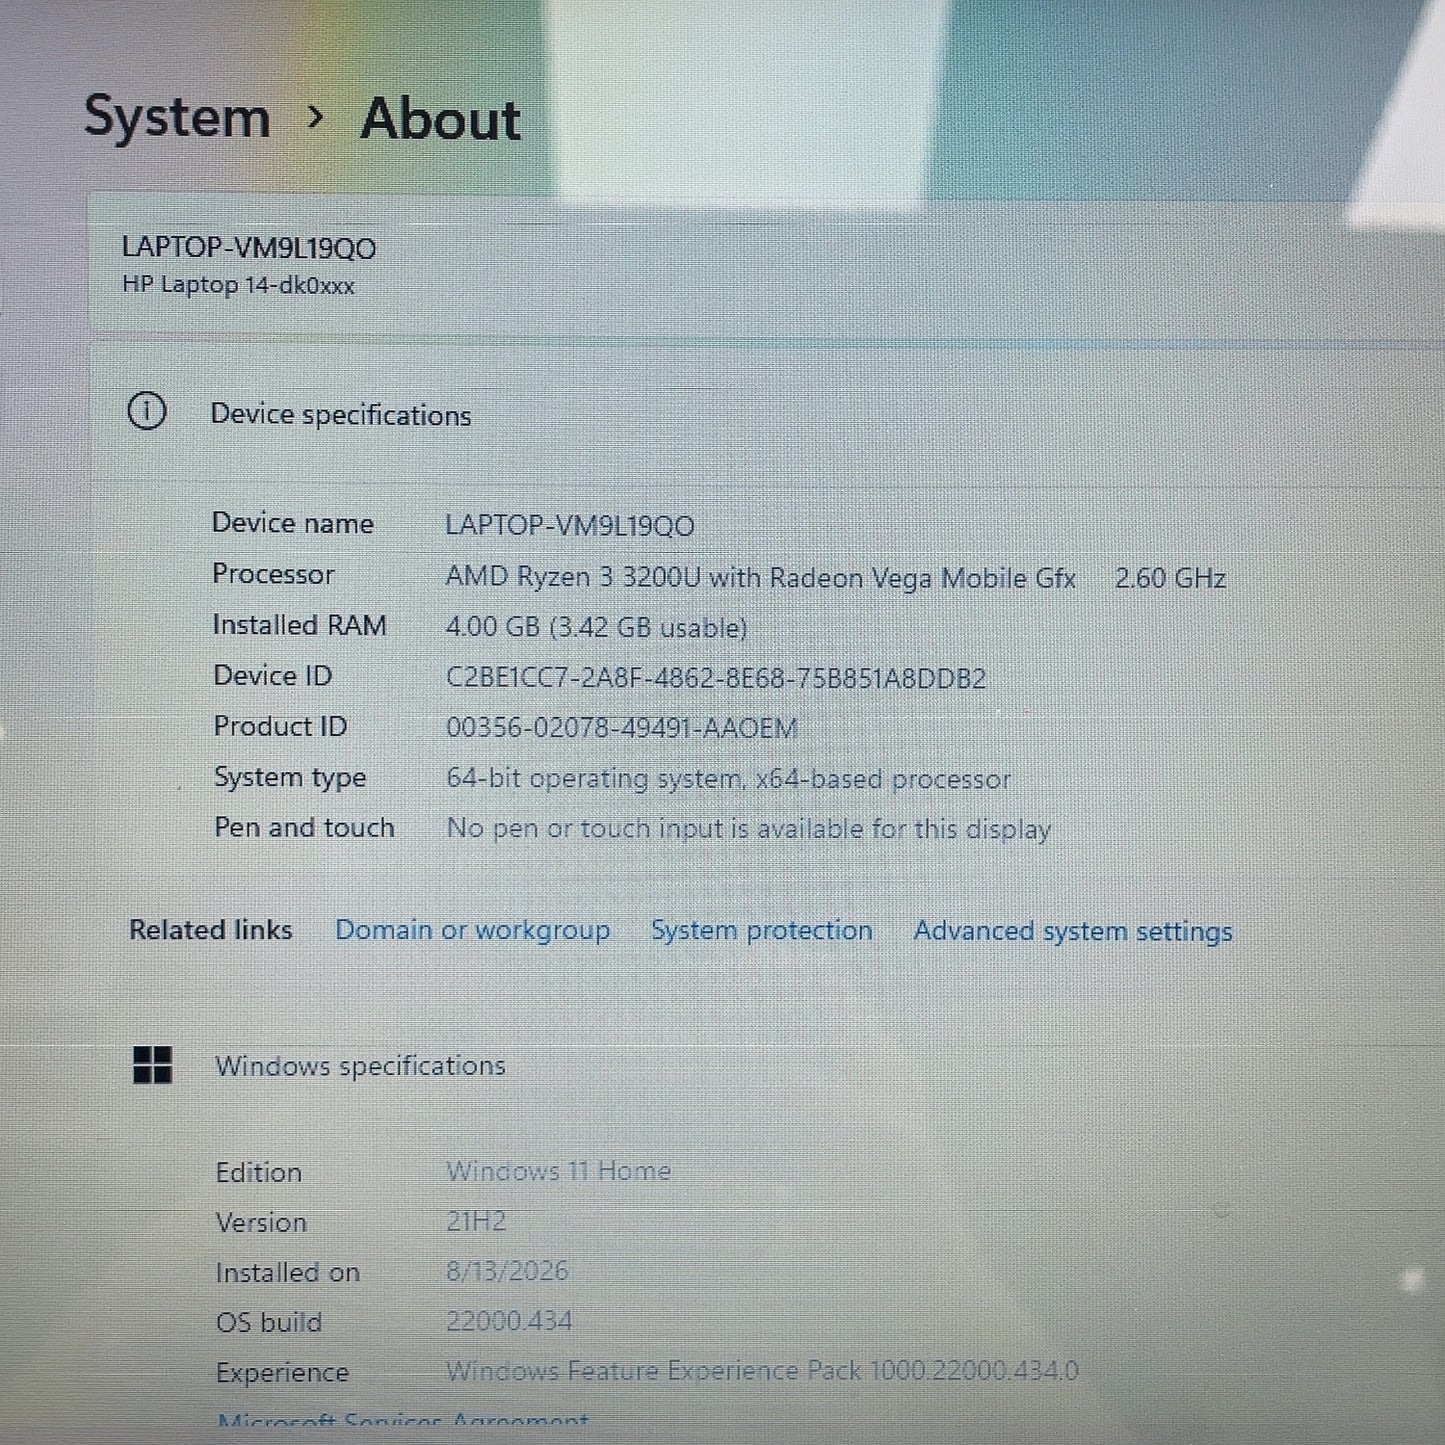This screenshot has width=1445, height=1445.
Task: Click the Product ID label
Action: pyautogui.click(x=281, y=726)
